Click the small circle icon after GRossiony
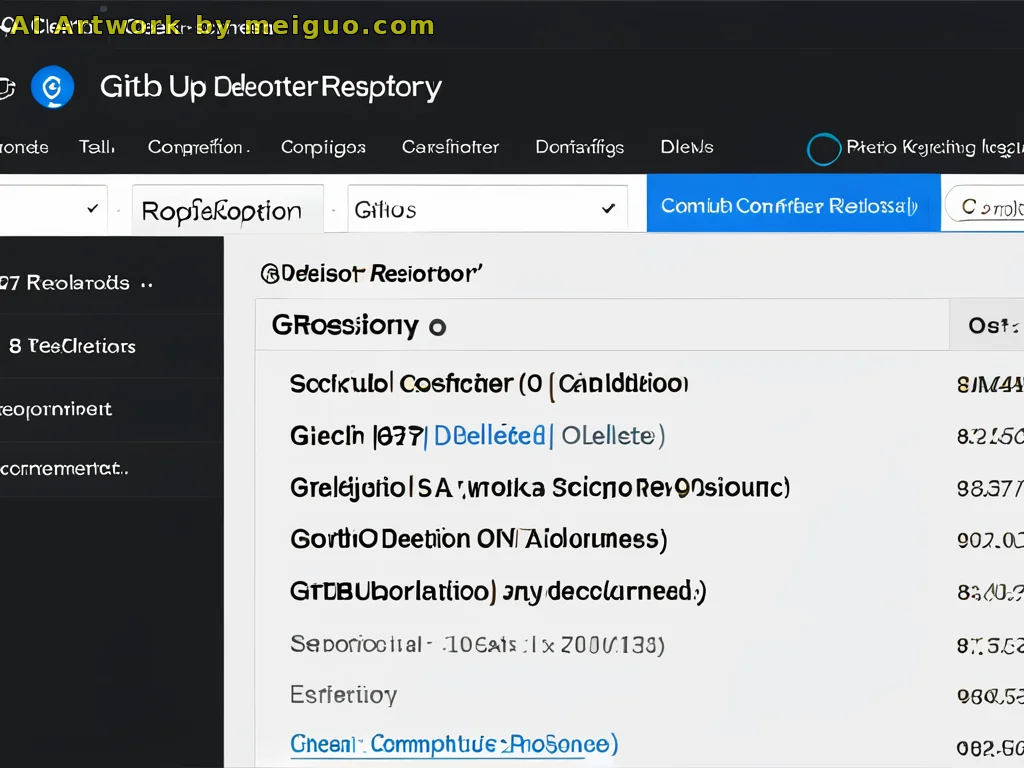 pyautogui.click(x=436, y=326)
